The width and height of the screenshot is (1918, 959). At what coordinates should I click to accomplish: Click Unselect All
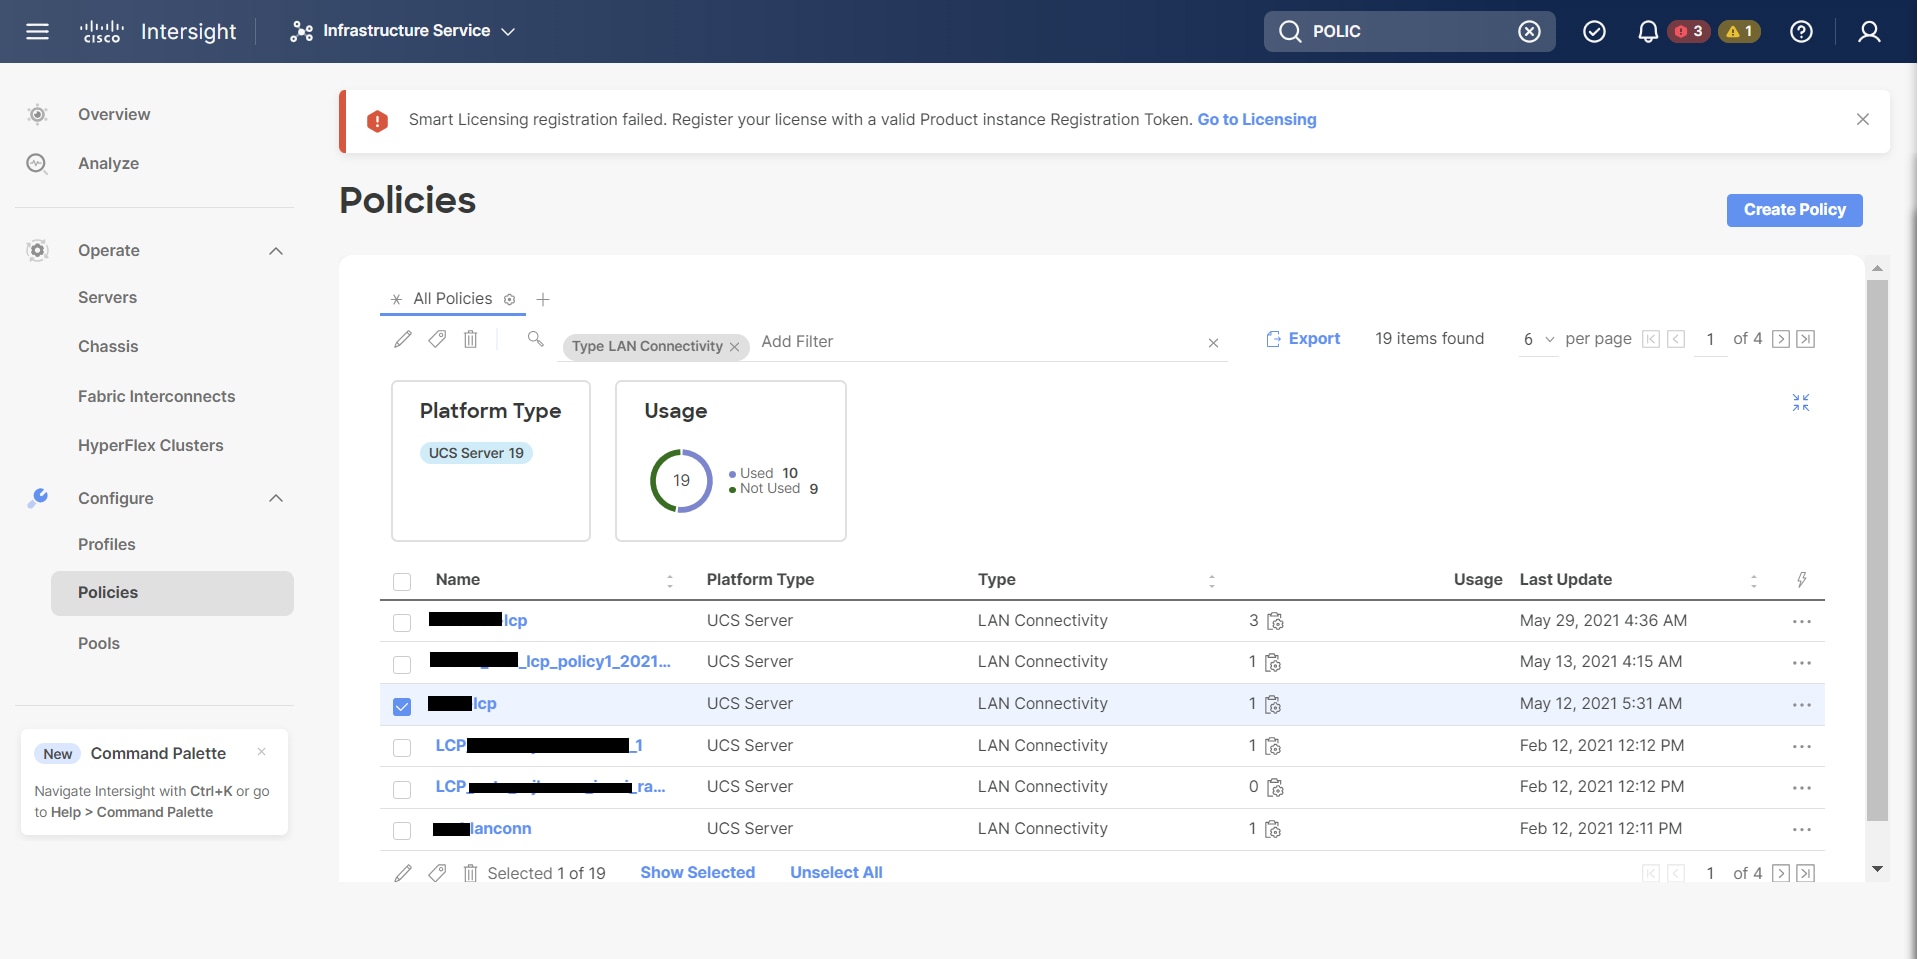(x=836, y=873)
